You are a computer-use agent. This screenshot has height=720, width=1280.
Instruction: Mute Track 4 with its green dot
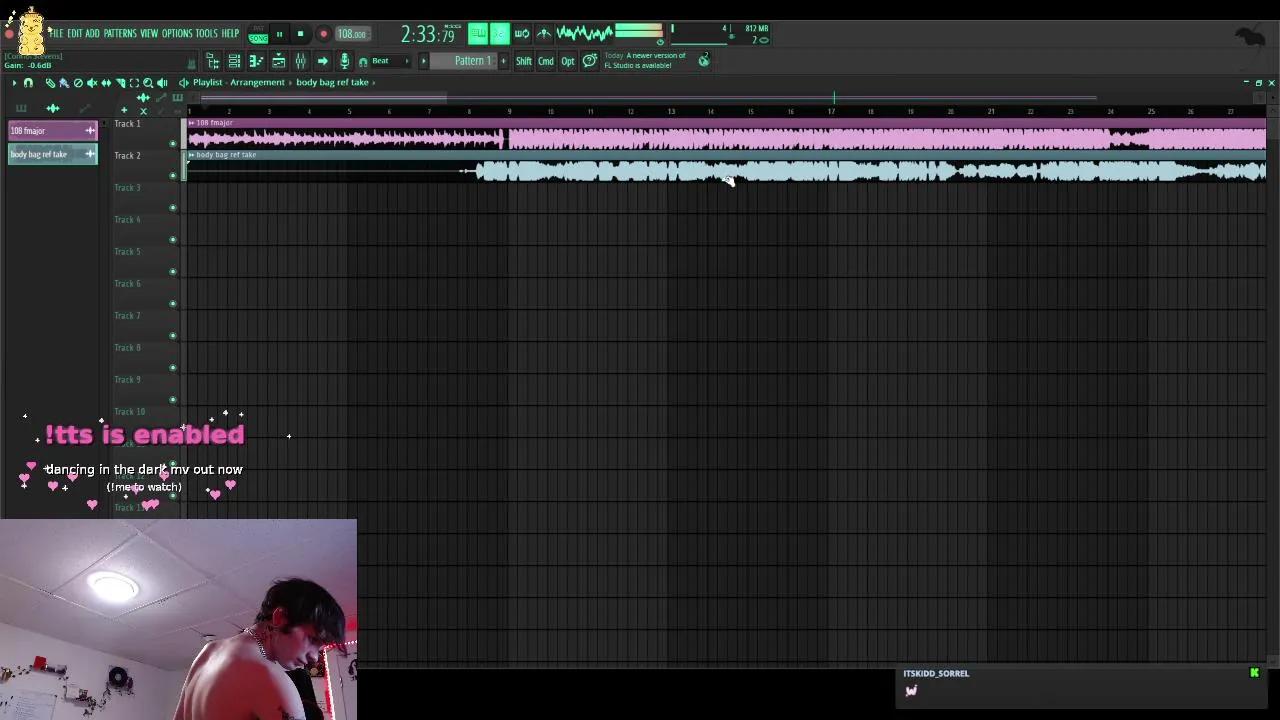pos(173,240)
